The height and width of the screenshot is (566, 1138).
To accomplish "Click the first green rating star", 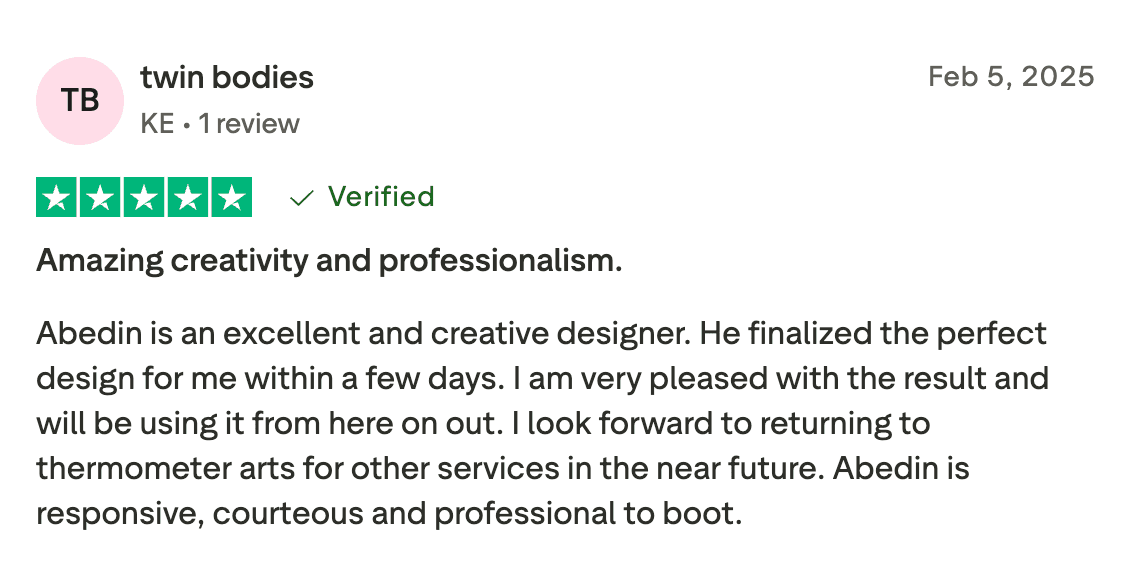I will point(57,197).
